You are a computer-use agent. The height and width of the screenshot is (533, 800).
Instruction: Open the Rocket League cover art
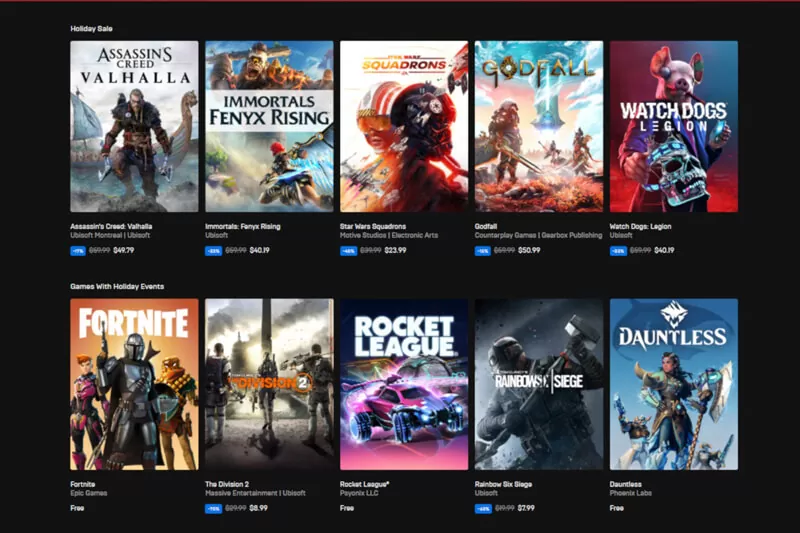pos(404,384)
